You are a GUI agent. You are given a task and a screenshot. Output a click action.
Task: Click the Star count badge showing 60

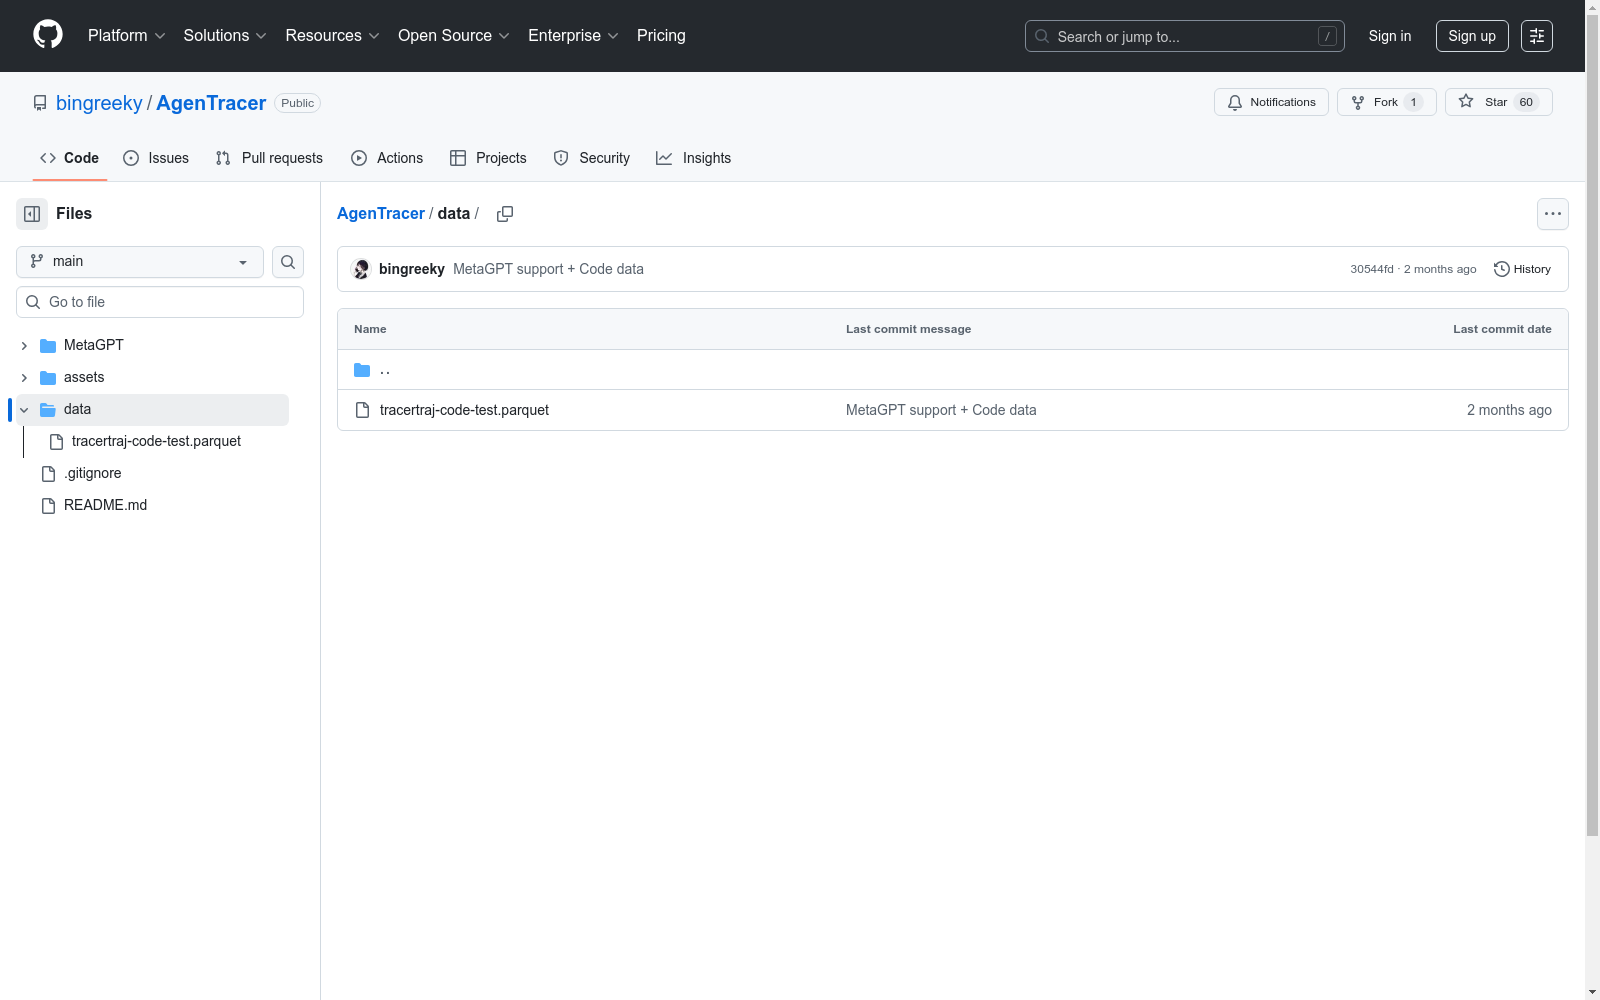coord(1526,102)
